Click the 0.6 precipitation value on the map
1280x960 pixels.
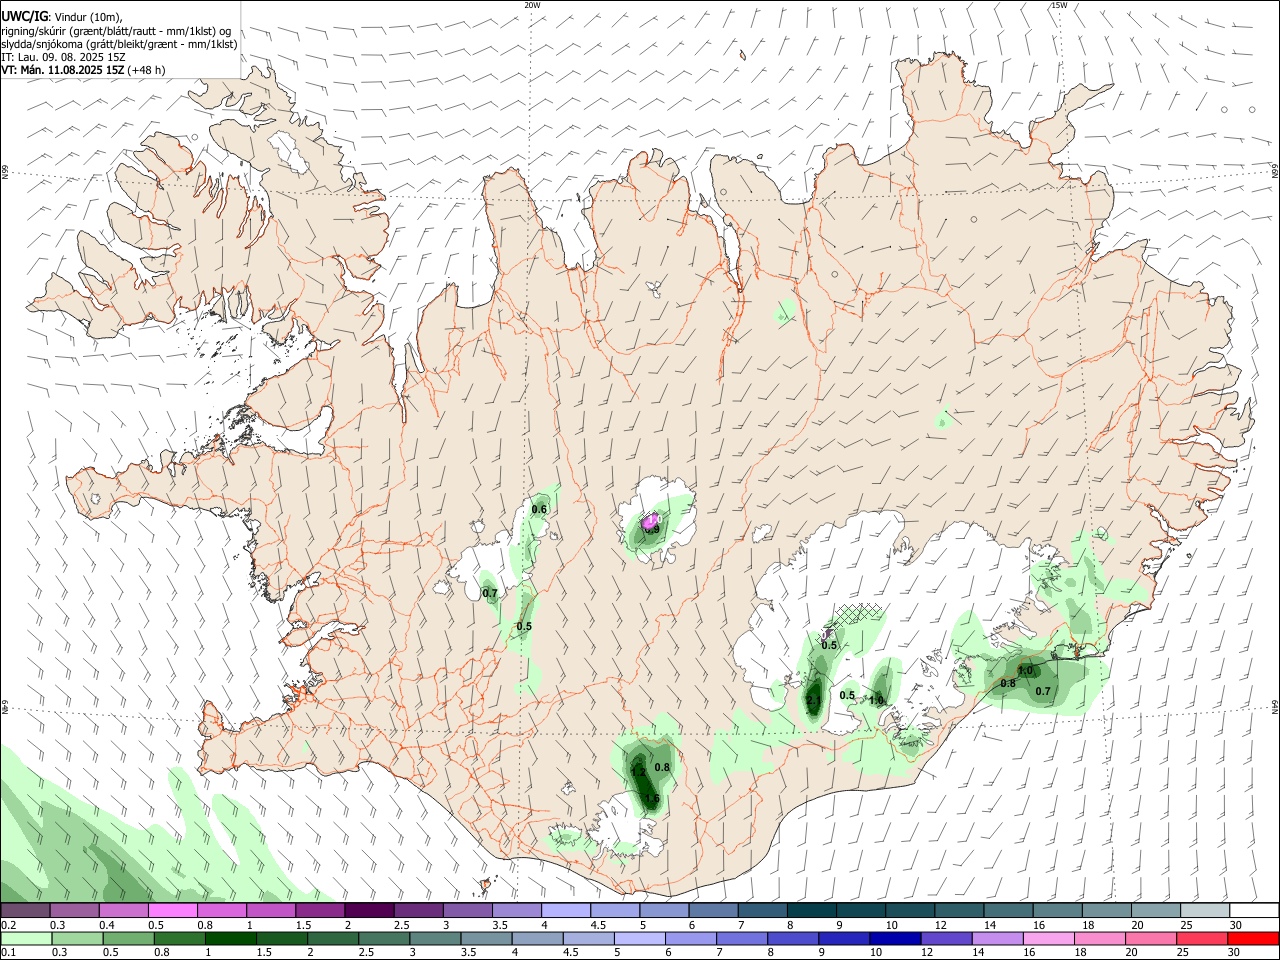(x=539, y=510)
